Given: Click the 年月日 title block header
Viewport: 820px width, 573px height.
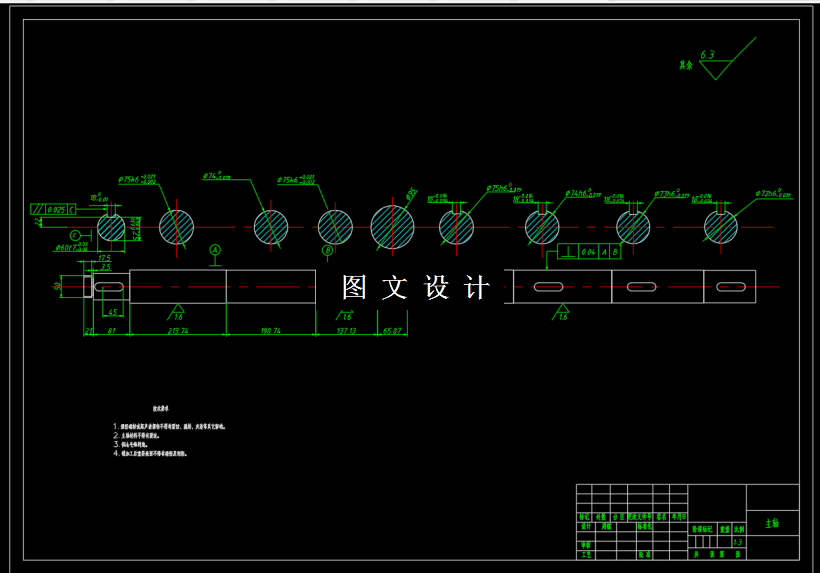Looking at the screenshot, I should click(x=678, y=517).
